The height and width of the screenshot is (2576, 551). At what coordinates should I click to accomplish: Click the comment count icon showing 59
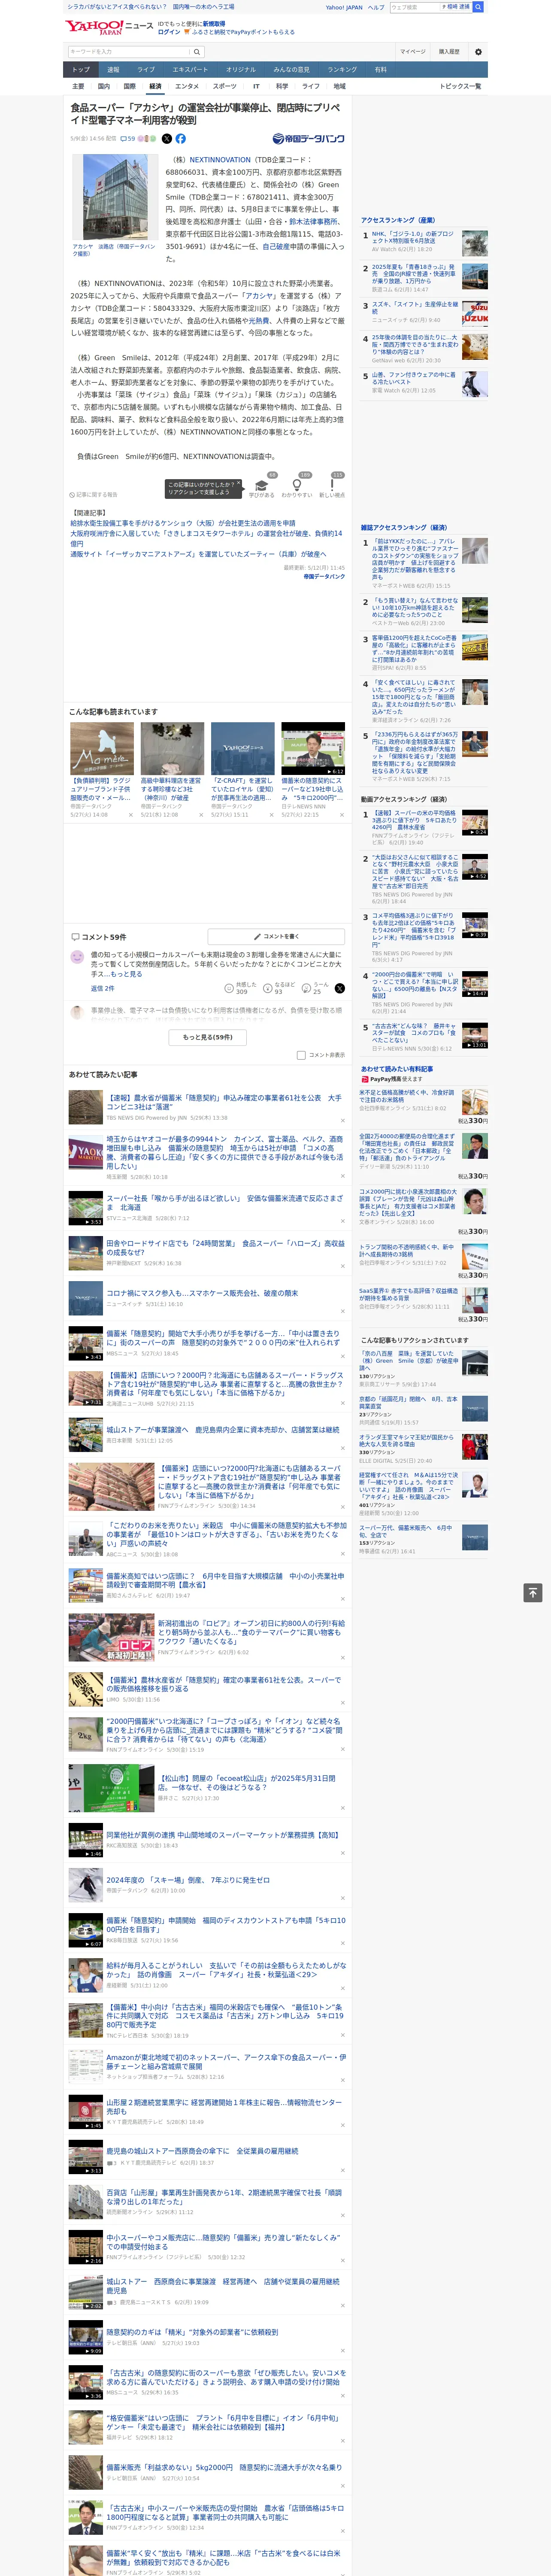pos(128,139)
